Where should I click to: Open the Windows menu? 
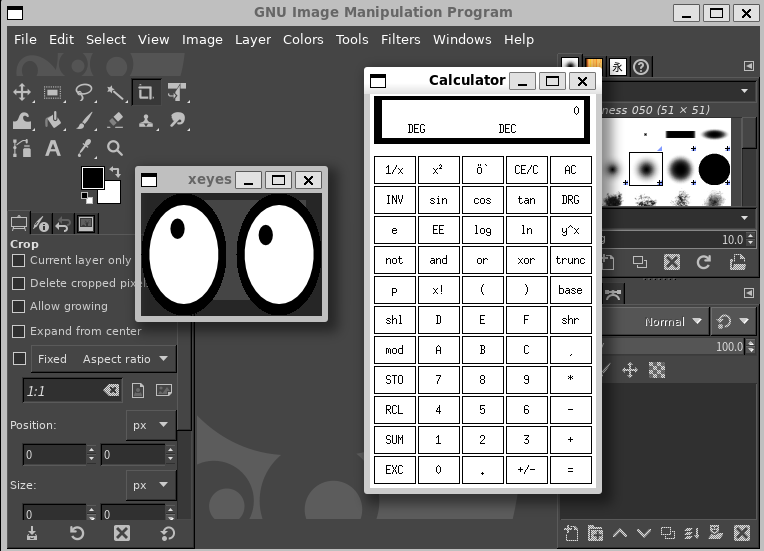click(462, 39)
